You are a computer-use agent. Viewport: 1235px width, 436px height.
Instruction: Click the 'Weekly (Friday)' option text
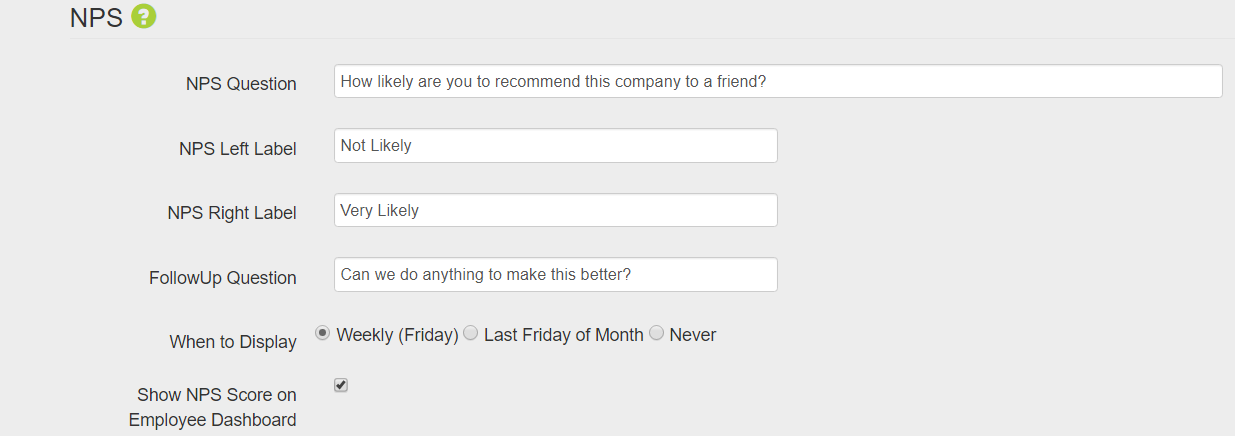pos(397,335)
